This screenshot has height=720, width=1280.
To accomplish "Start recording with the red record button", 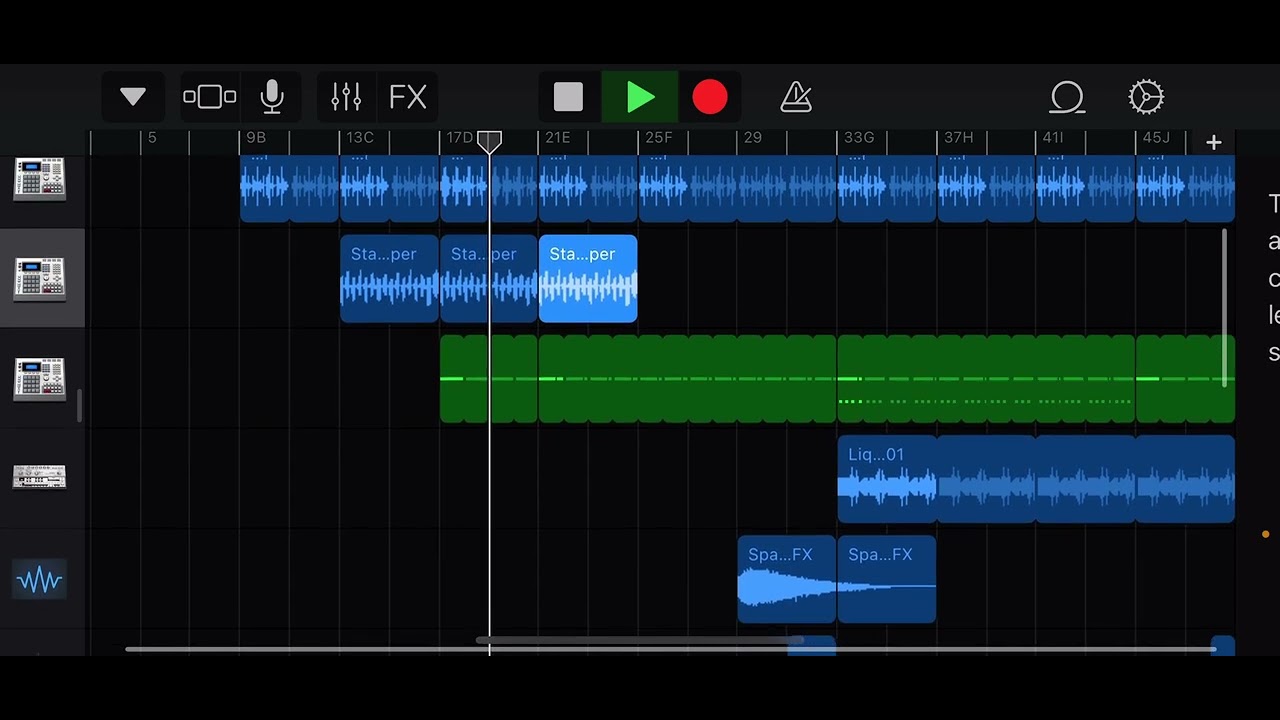I will pyautogui.click(x=710, y=97).
